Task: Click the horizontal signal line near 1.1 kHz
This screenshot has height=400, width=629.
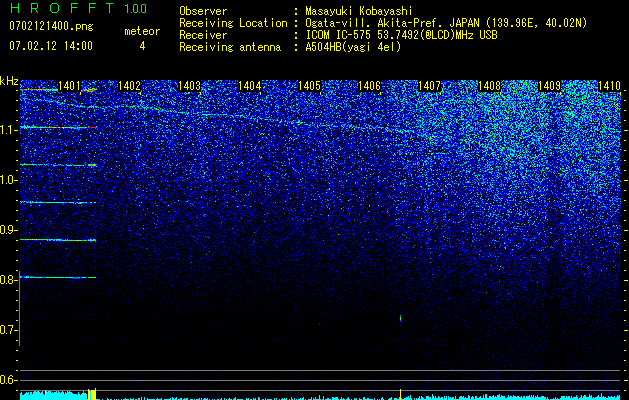Action: 58,127
